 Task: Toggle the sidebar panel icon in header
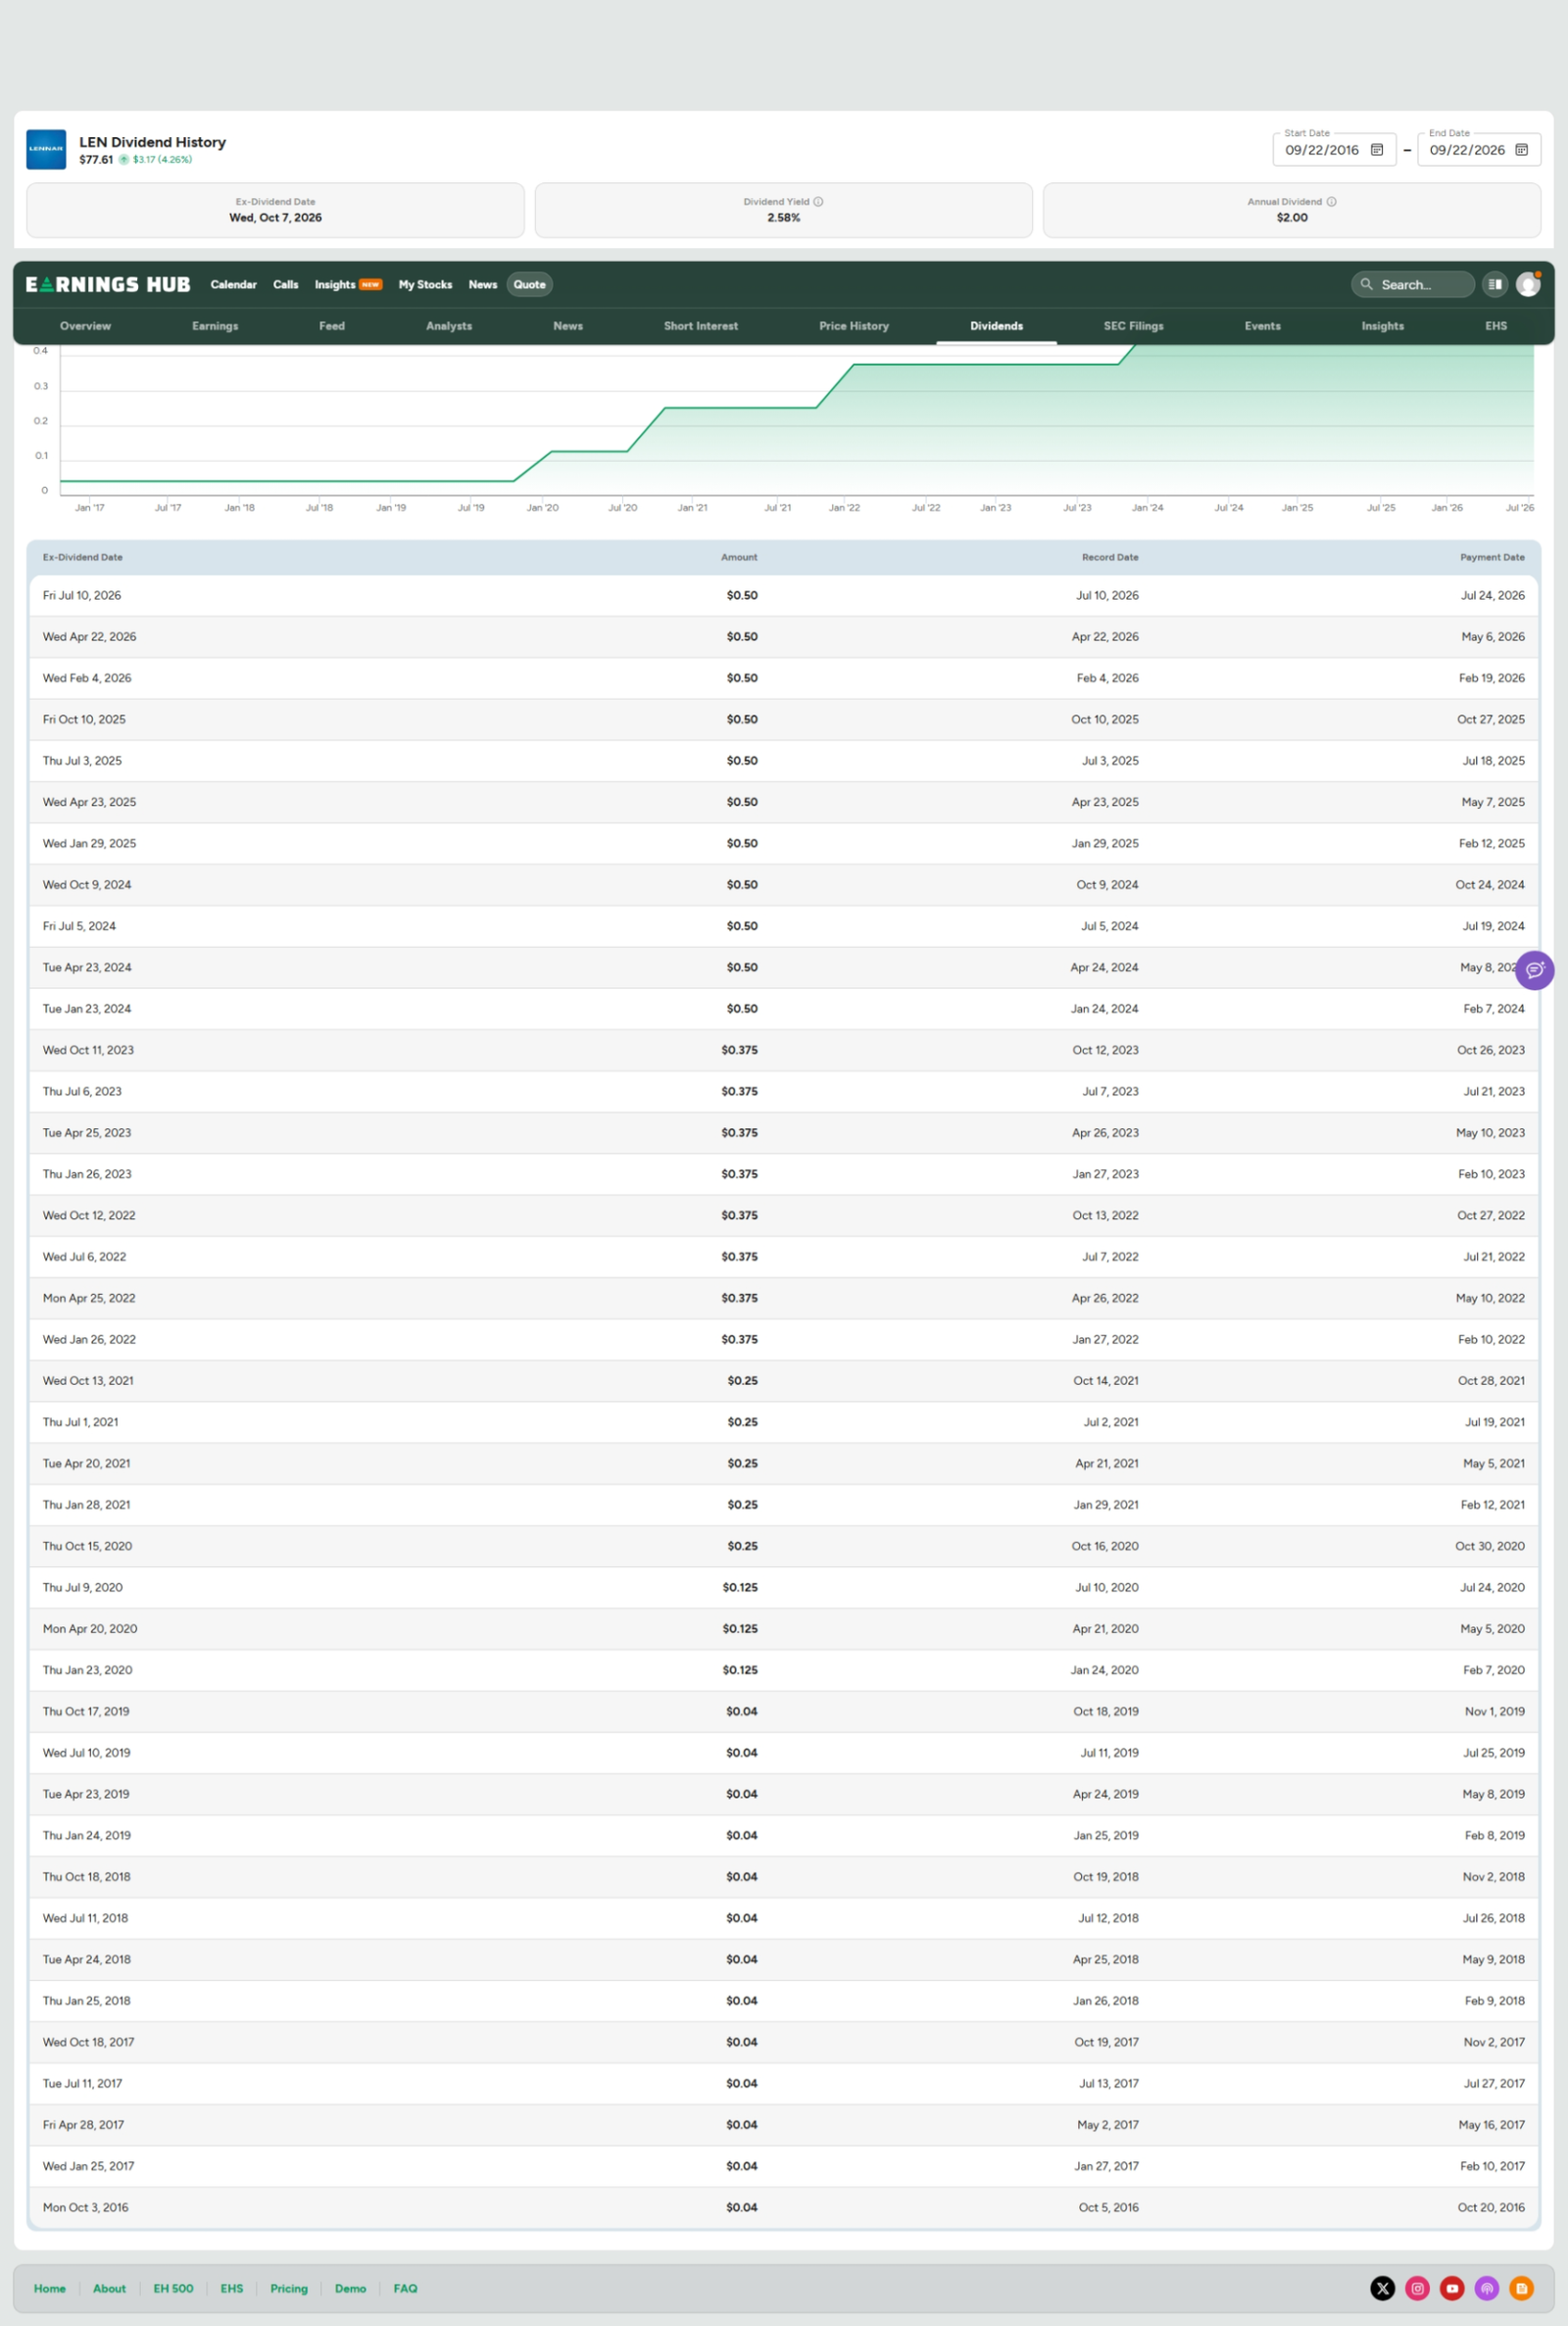click(1494, 285)
